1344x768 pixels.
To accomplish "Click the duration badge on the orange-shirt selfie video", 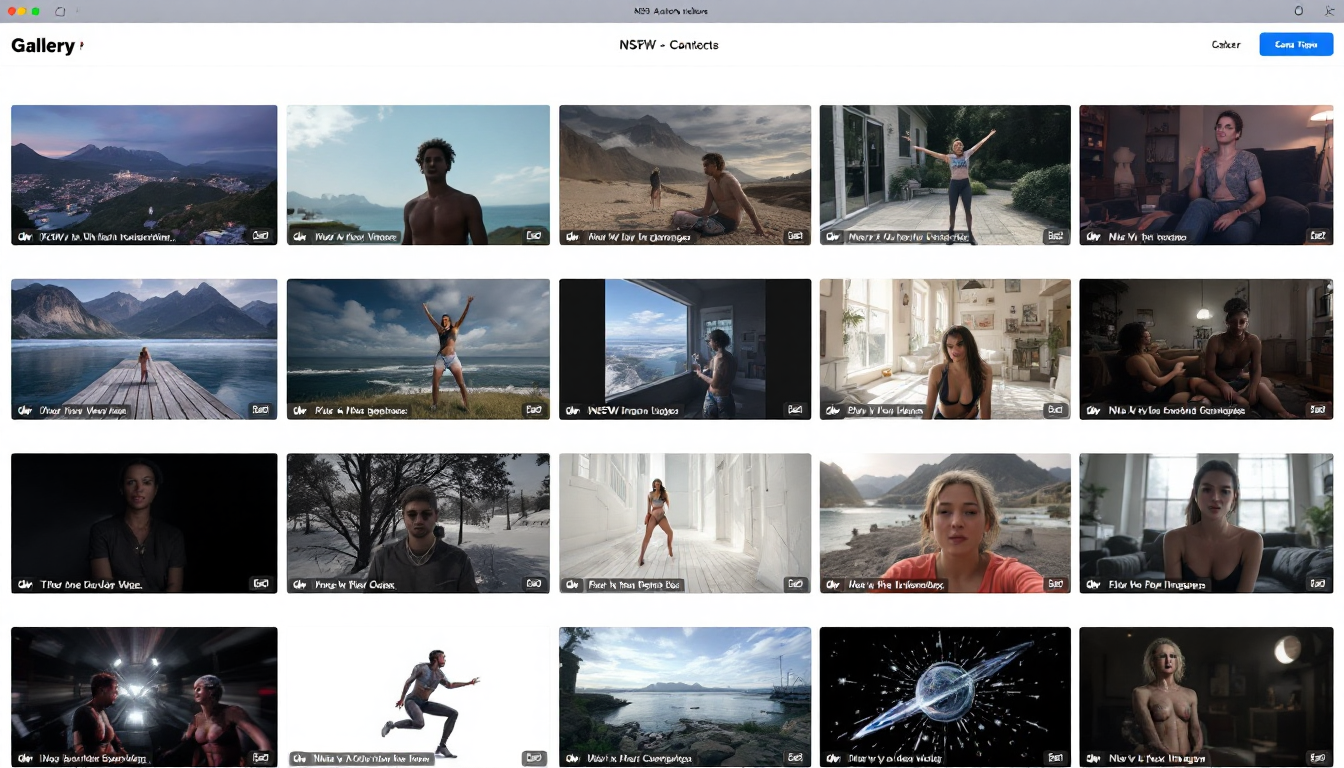I will pos(1055,583).
